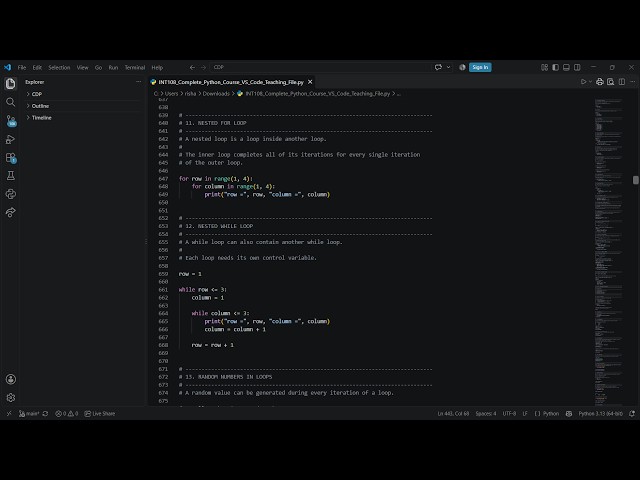The height and width of the screenshot is (480, 640).
Task: Open the run options dropdown arrow
Action: pyautogui.click(x=590, y=82)
